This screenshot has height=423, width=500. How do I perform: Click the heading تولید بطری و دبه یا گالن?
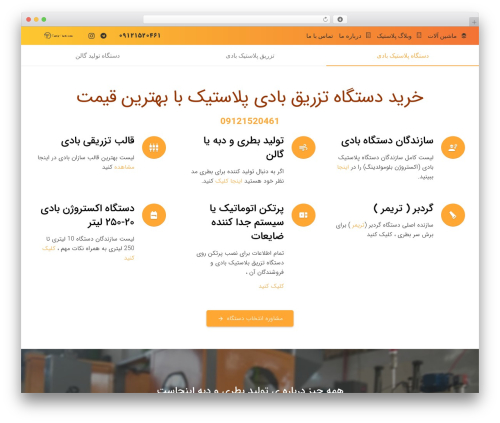(244, 148)
